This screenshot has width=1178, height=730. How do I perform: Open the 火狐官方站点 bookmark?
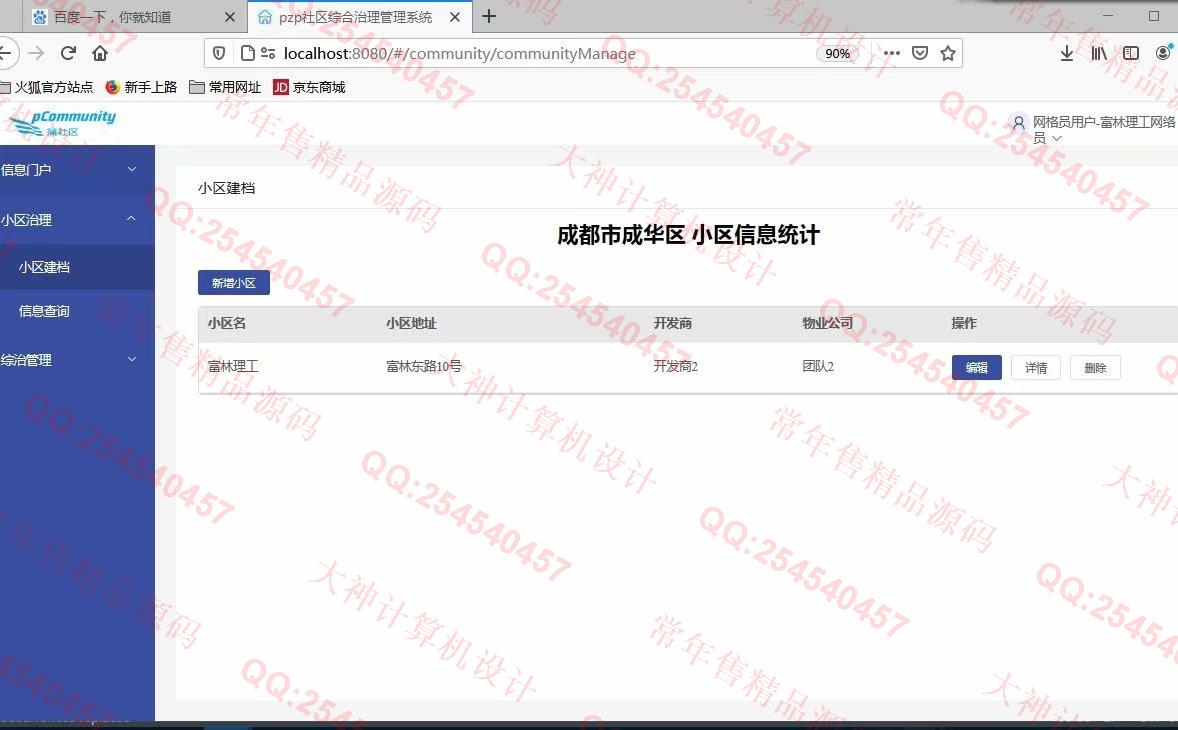click(x=47, y=87)
